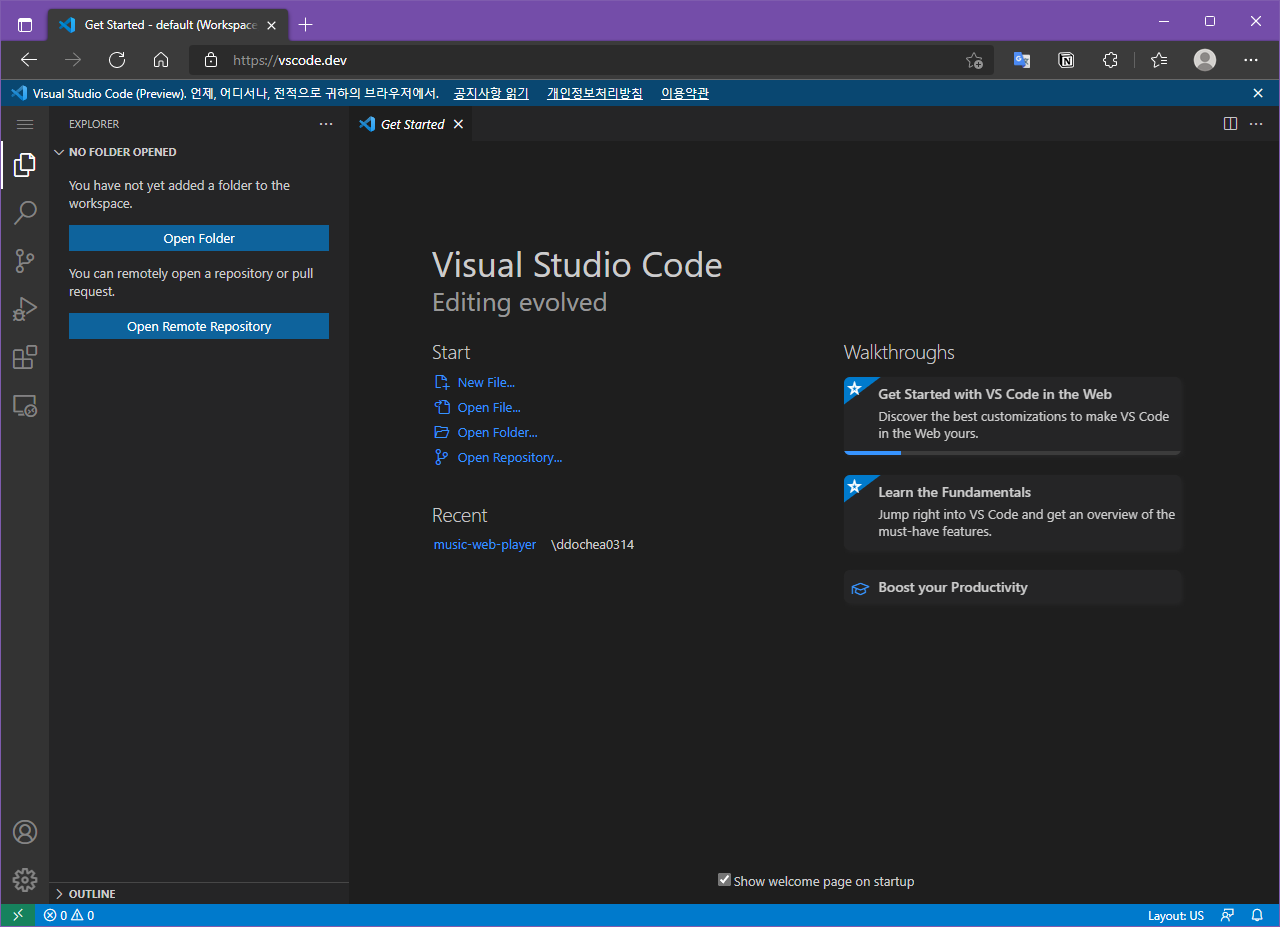Viewport: 1280px width, 927px height.
Task: Refresh the browser page
Action: [117, 60]
